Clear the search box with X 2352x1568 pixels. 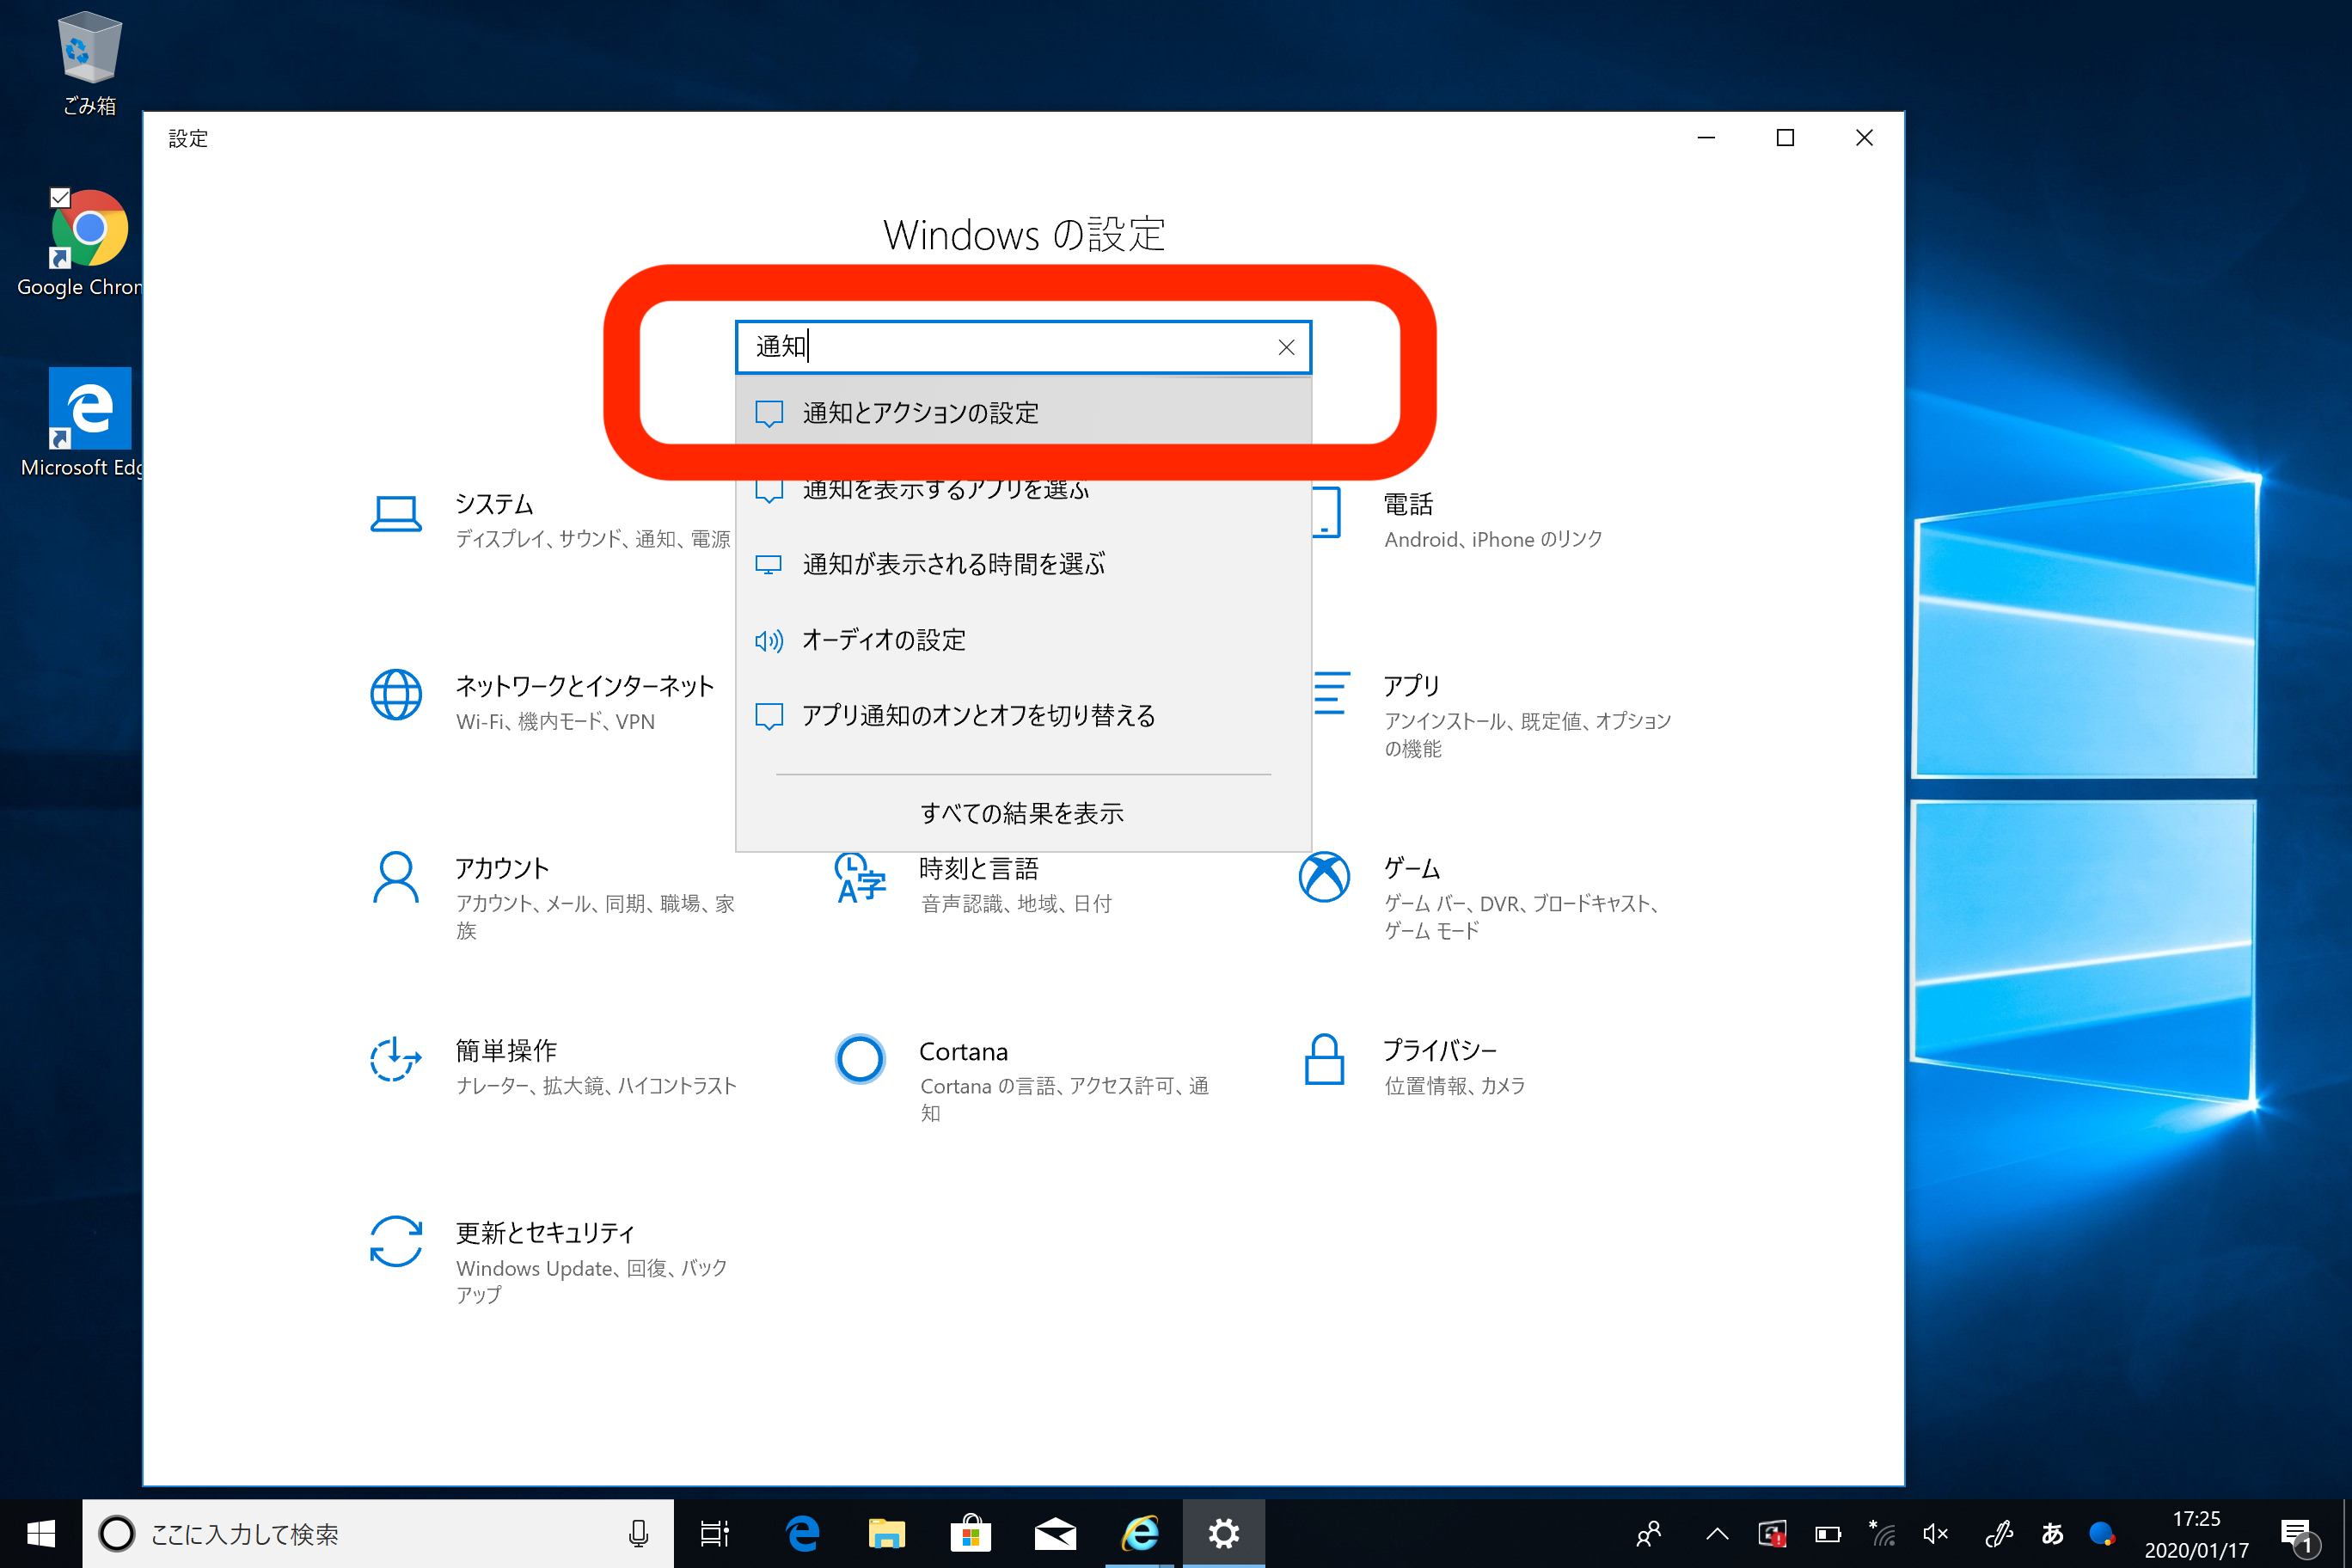pyautogui.click(x=1286, y=347)
